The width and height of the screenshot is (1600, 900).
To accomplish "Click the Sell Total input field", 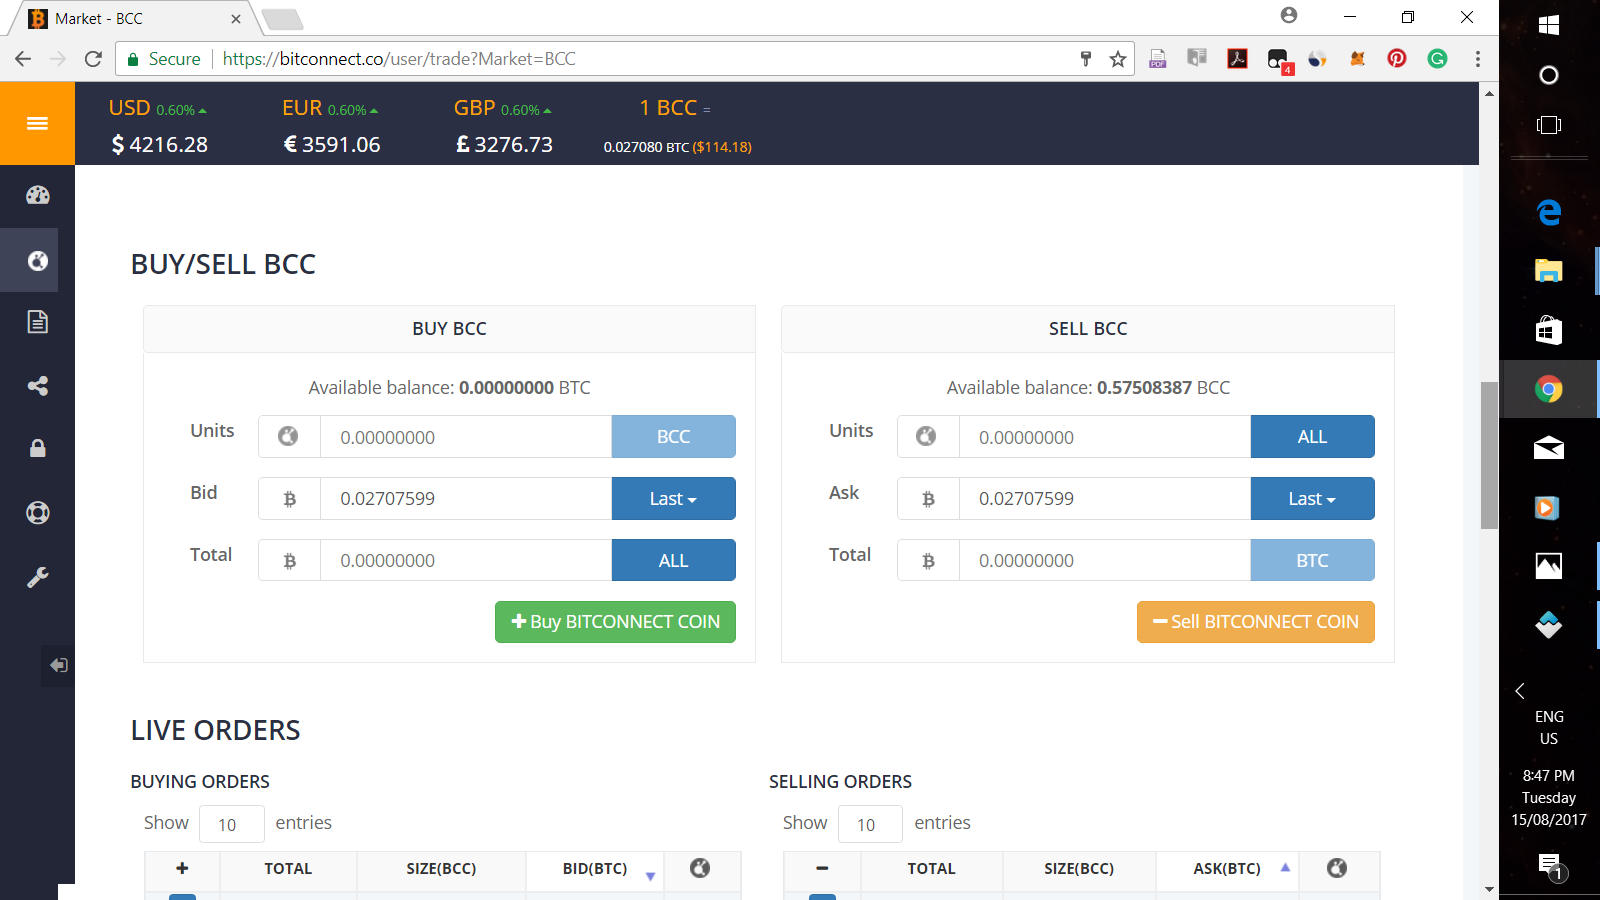I will coord(1105,561).
